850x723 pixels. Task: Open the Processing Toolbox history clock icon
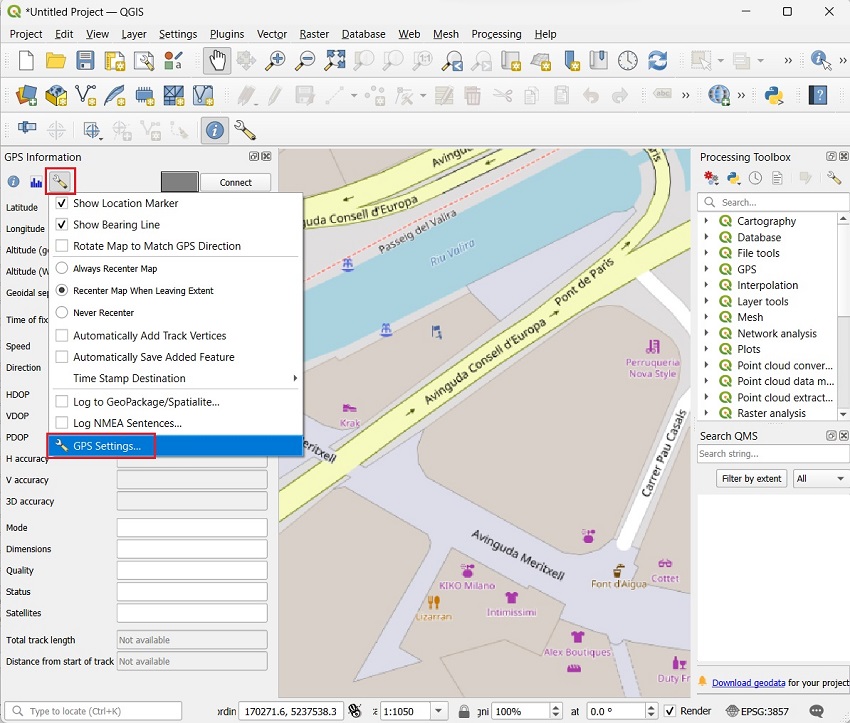(755, 178)
